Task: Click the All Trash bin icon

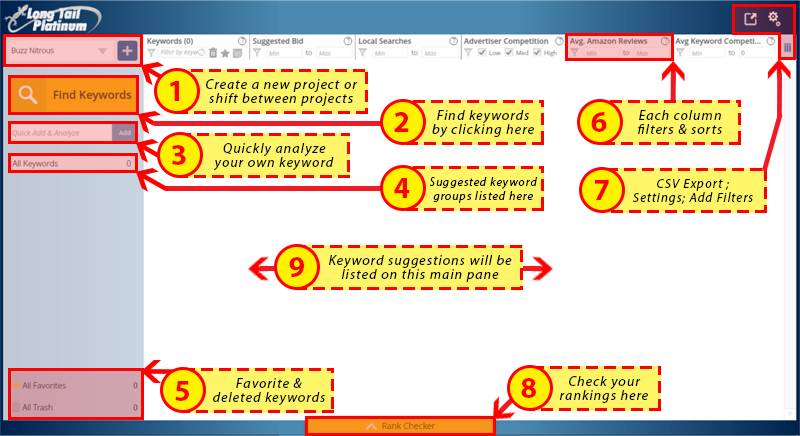Action: 16,407
